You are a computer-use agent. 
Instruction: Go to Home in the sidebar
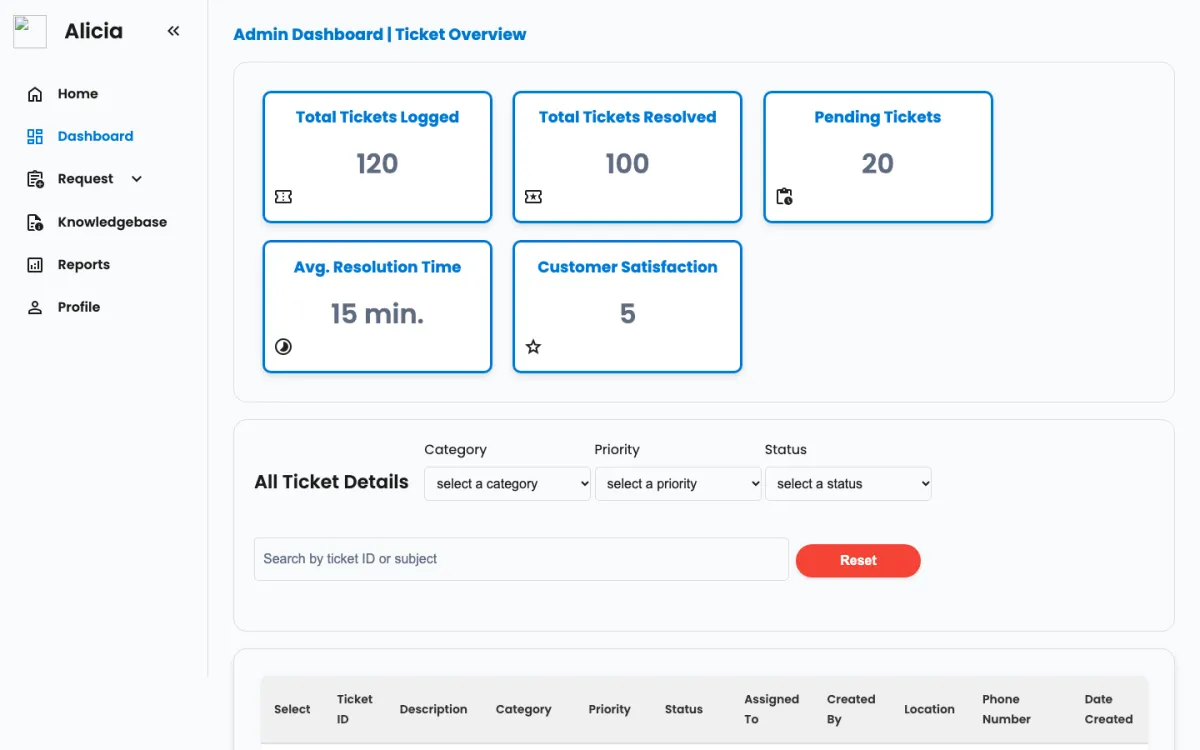point(78,94)
